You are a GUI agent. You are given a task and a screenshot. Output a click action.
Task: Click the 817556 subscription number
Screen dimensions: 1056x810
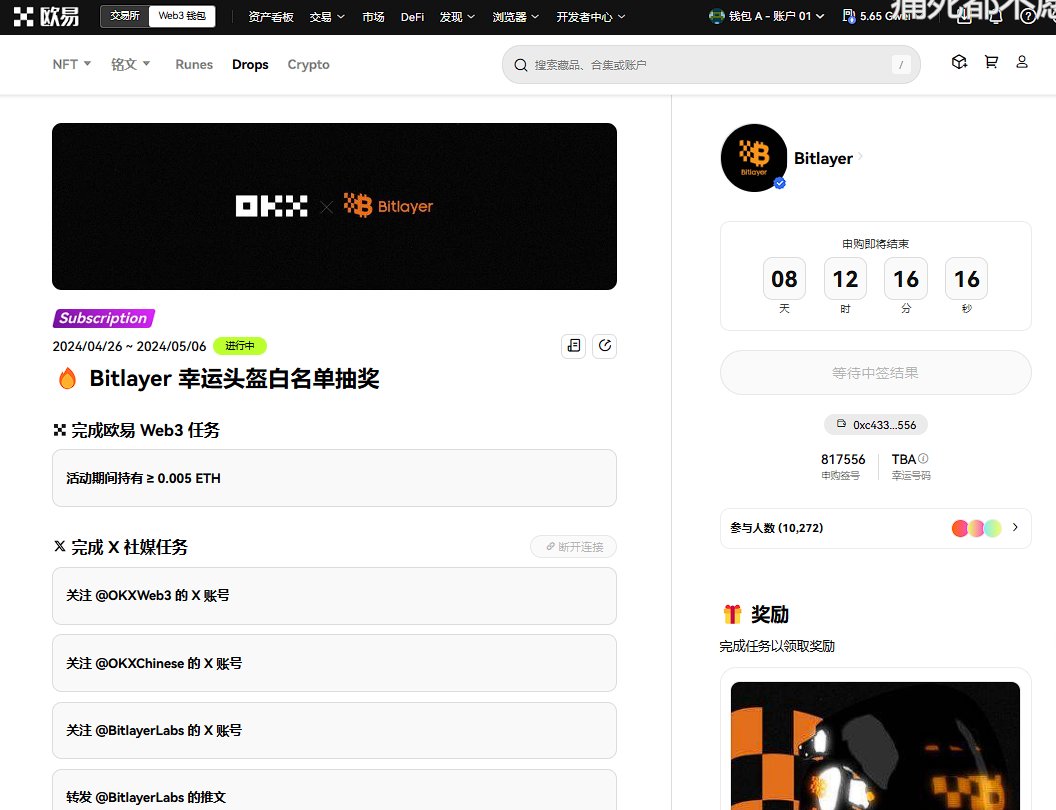tap(843, 459)
